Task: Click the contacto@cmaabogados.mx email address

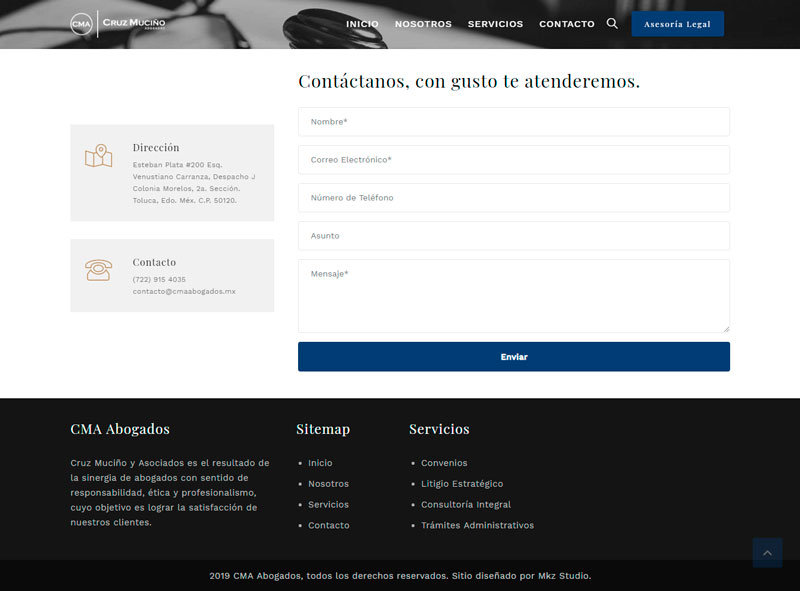Action: point(184,291)
